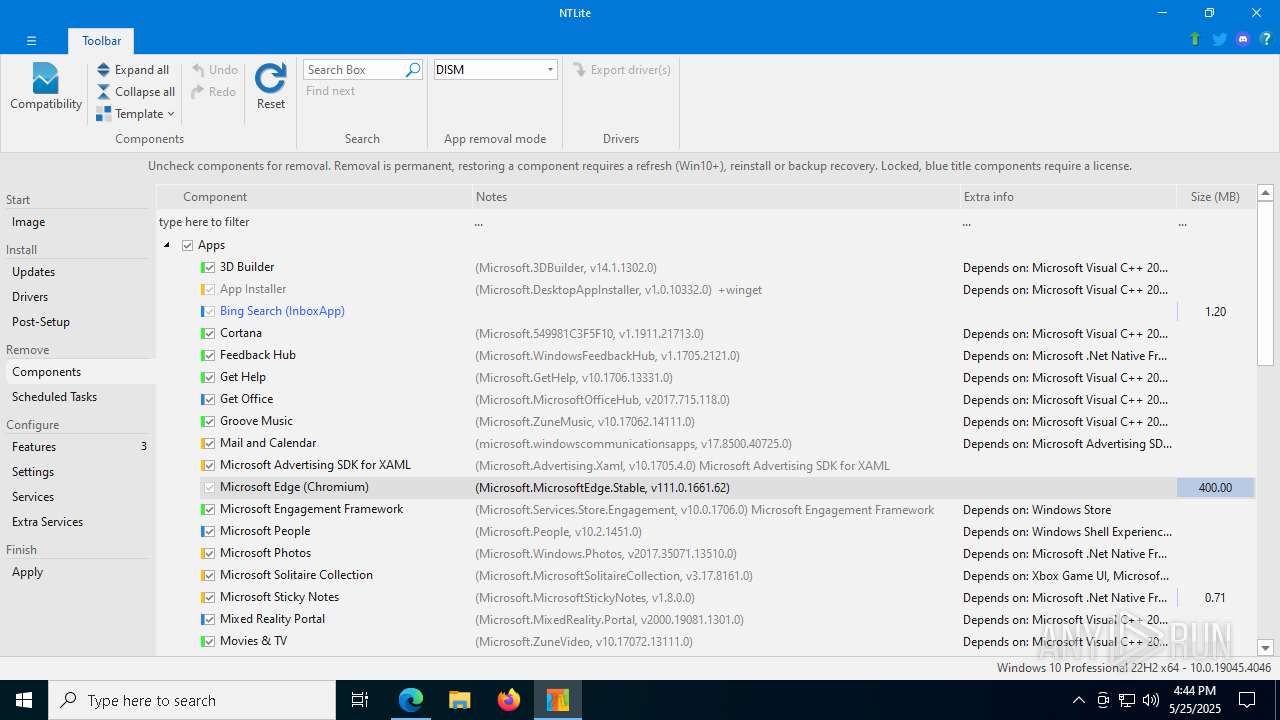Open the hamburger menu

pyautogui.click(x=31, y=41)
